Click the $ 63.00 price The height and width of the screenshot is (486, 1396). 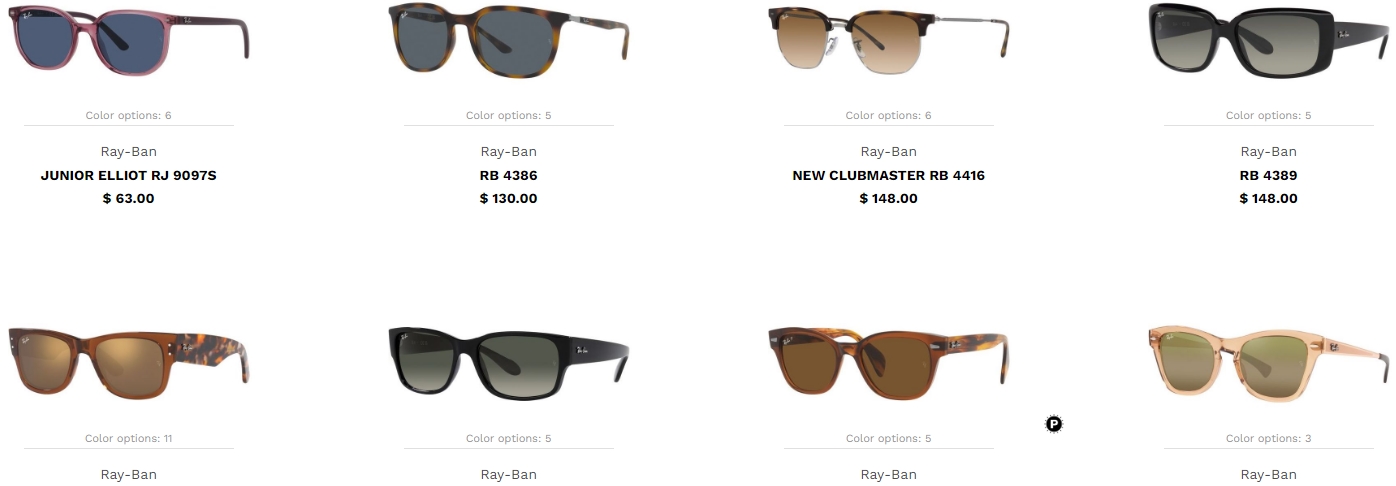(x=129, y=199)
